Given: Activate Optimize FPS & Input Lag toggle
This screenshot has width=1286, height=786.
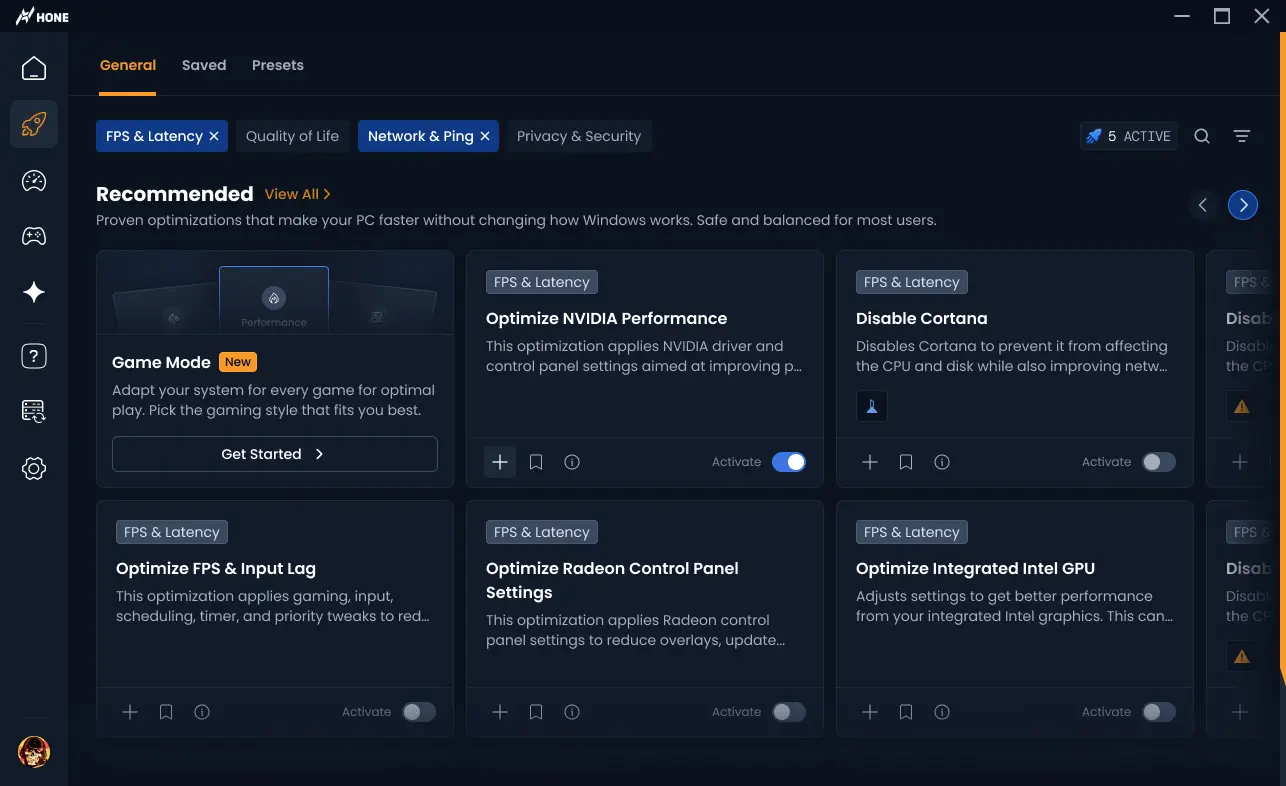Looking at the screenshot, I should 419,712.
